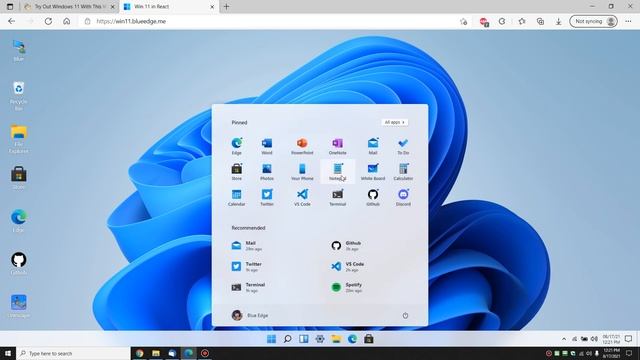This screenshot has height=360, width=640.
Task: Open pinned Github app icon
Action: [373, 198]
